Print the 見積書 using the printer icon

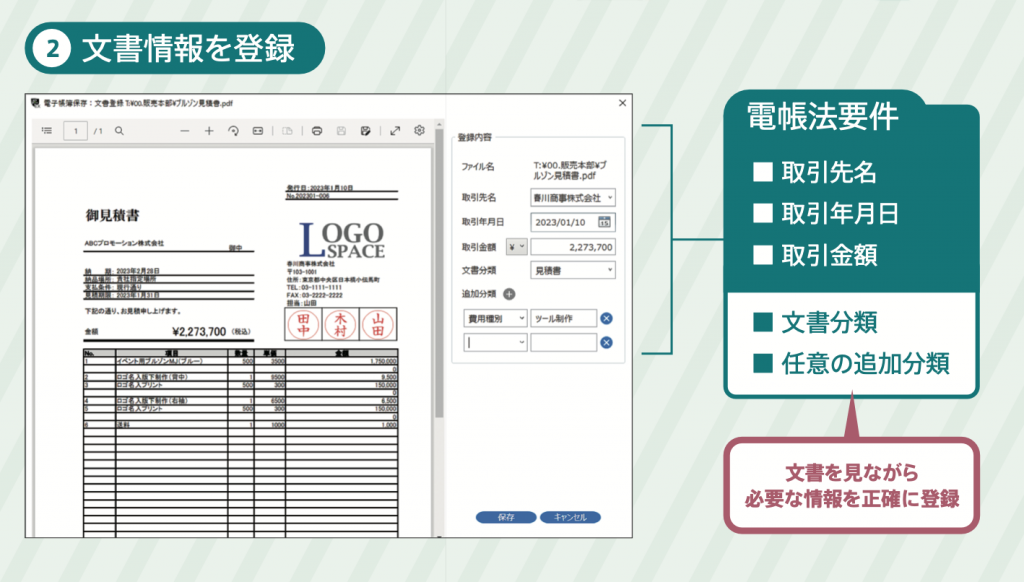(x=317, y=130)
